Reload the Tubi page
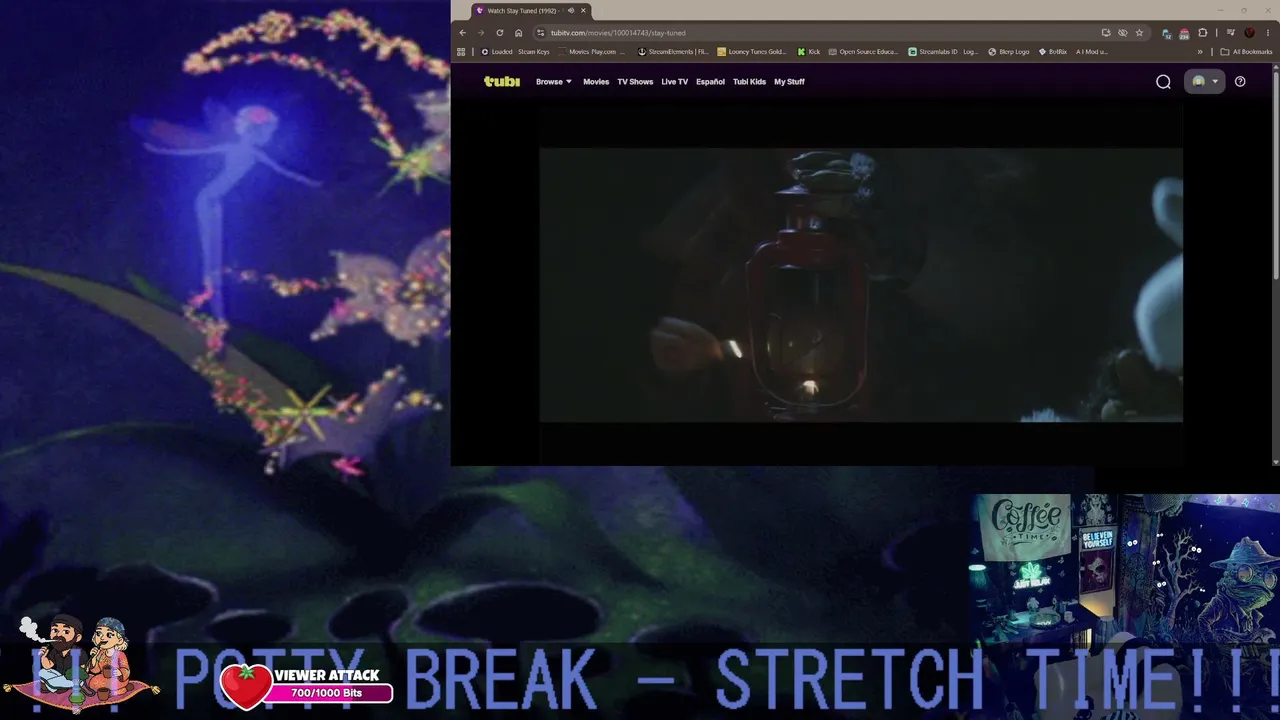The width and height of the screenshot is (1280, 720). point(500,33)
